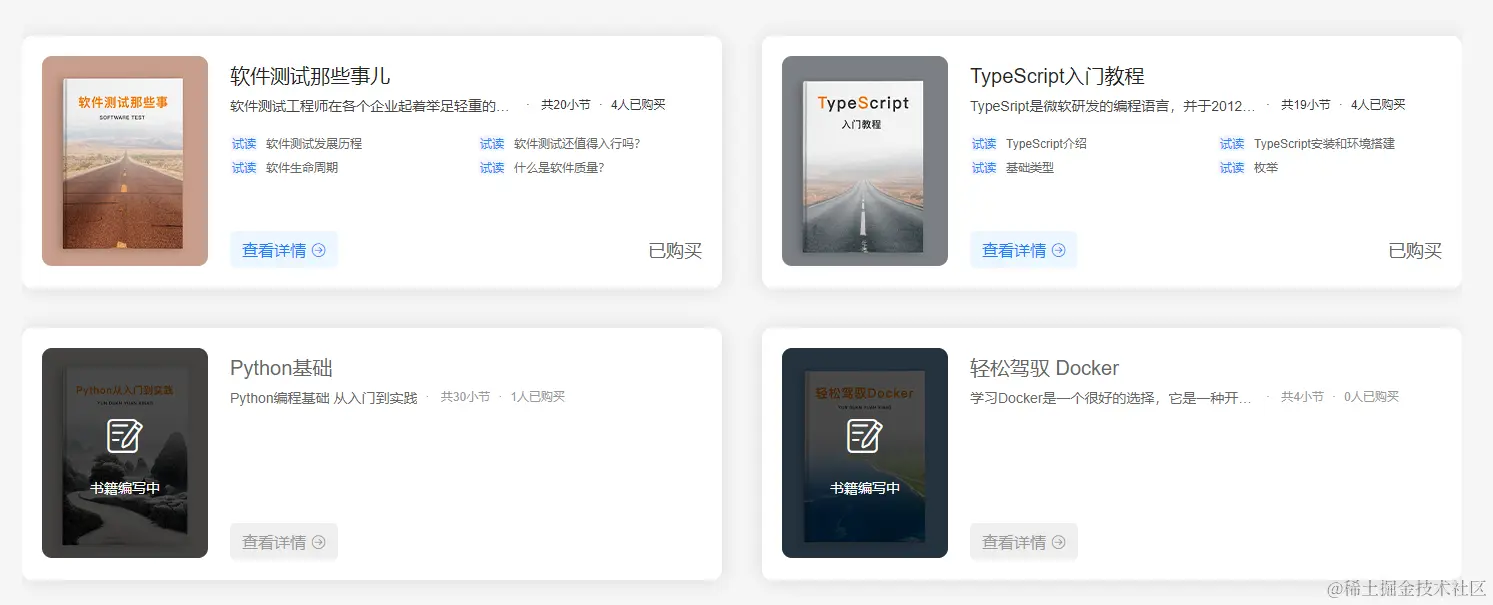Viewport: 1493px width, 605px height.
Task: Click 书籍编写中 label on Python cover
Action: pos(125,489)
